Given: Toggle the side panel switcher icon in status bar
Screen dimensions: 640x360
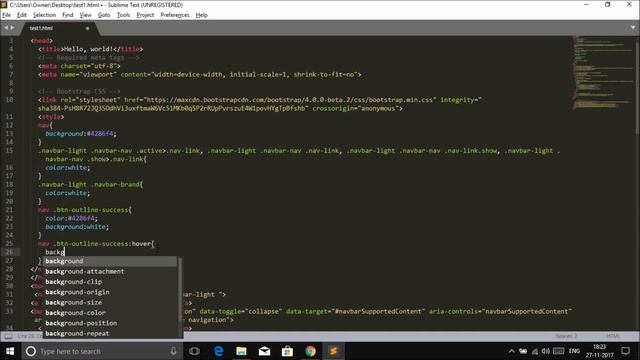Looking at the screenshot, I should point(8,336).
